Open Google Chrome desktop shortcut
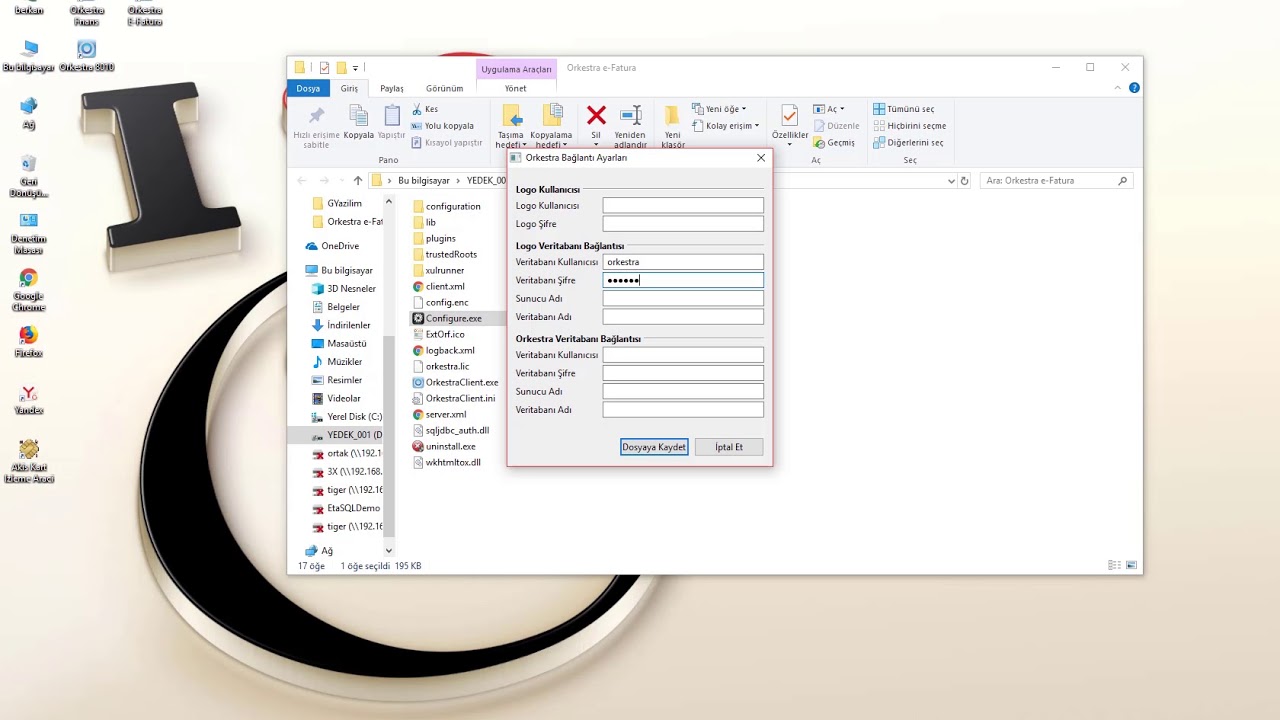 coord(29,290)
